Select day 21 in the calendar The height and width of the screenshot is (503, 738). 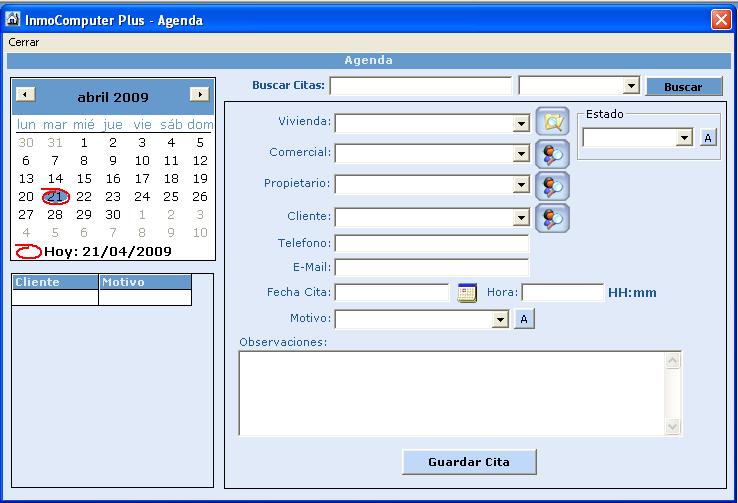[x=55, y=197]
